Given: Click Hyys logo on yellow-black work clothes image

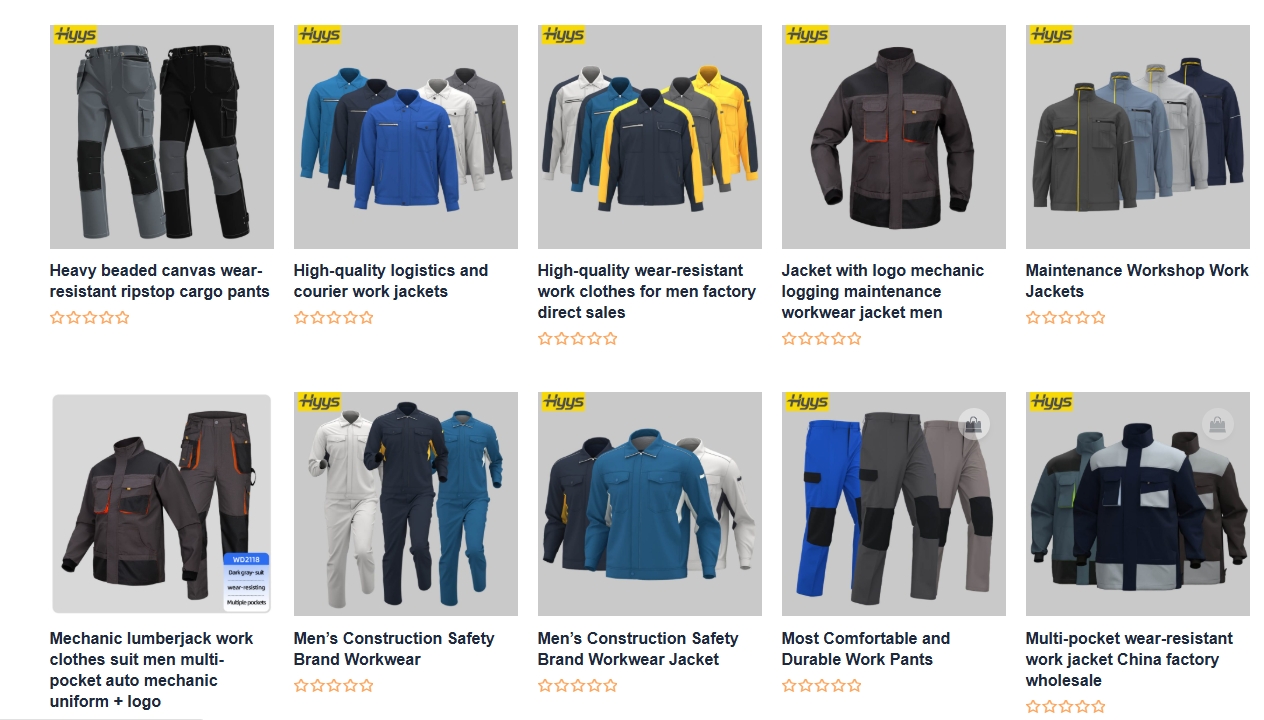Looking at the screenshot, I should 563,35.
